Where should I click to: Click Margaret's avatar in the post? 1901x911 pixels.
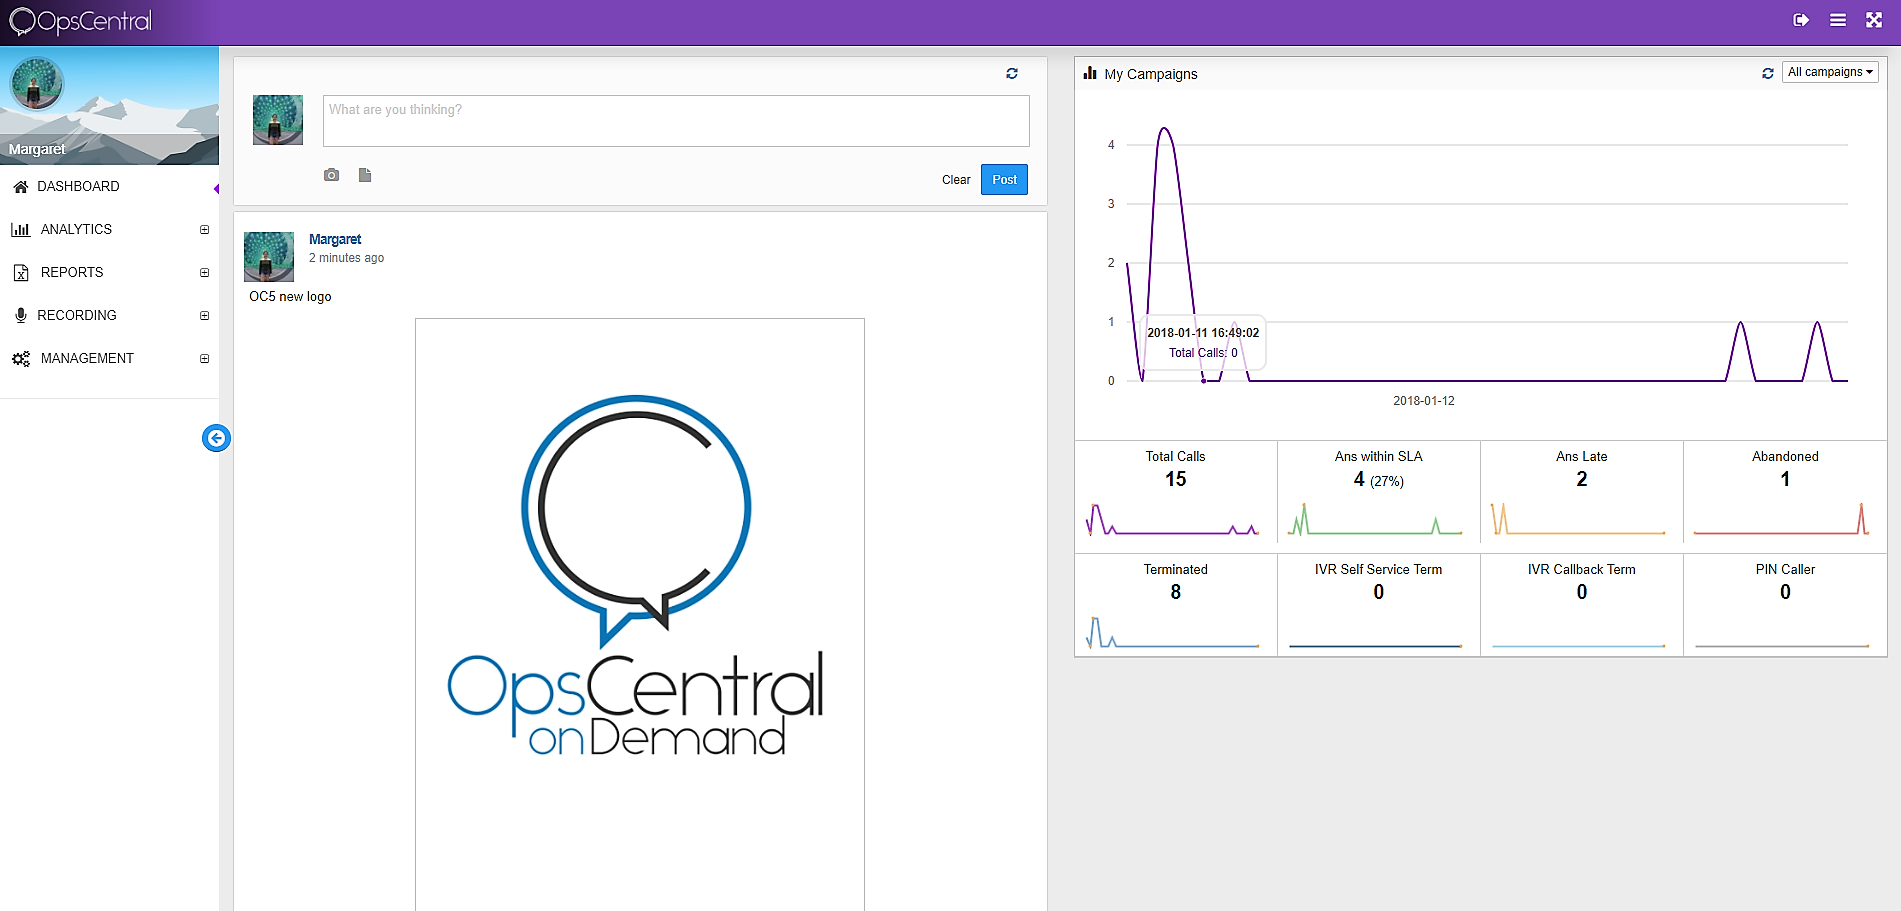(269, 257)
